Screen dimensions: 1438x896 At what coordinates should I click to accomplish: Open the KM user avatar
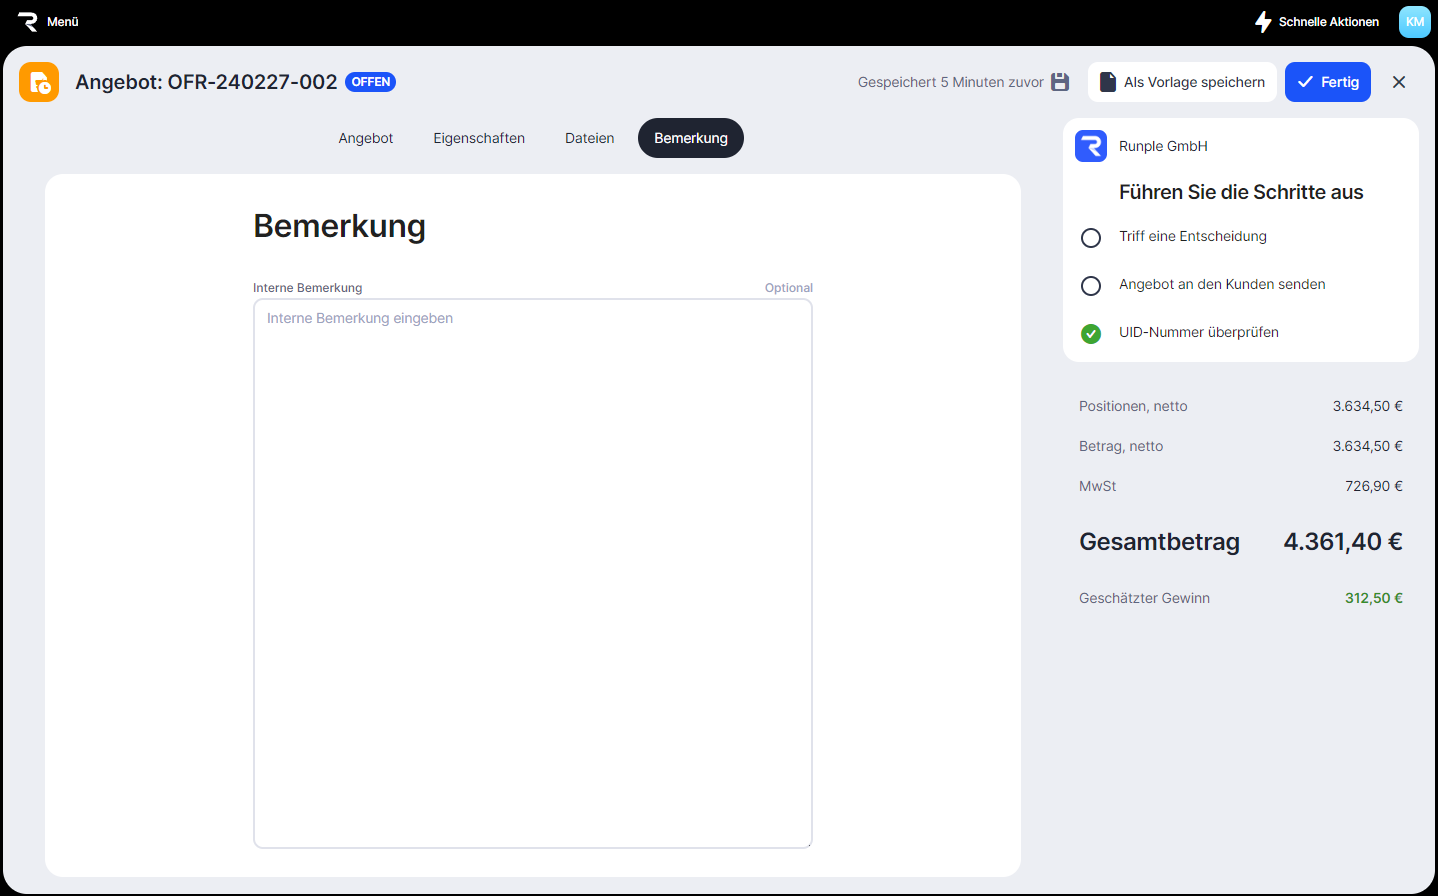point(1414,22)
